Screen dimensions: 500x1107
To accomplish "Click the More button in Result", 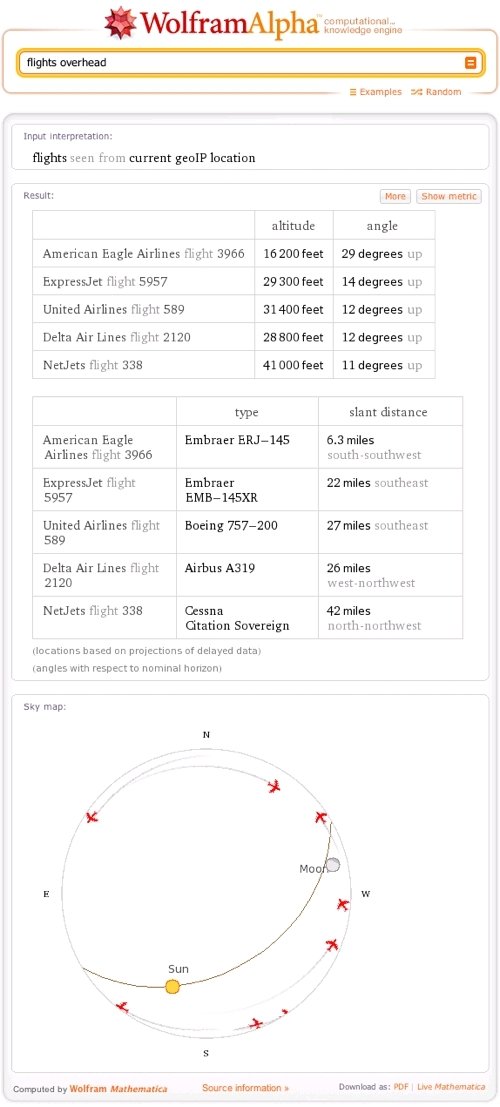I will point(395,196).
